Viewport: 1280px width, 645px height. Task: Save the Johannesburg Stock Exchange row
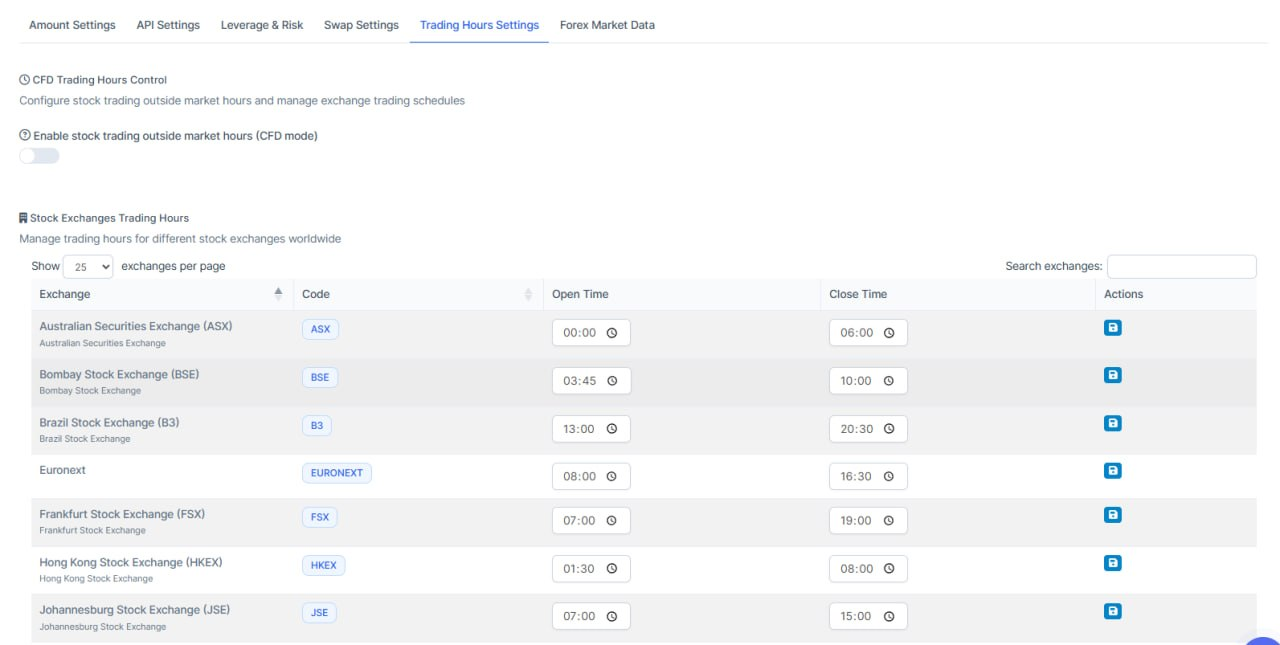[x=1111, y=610]
